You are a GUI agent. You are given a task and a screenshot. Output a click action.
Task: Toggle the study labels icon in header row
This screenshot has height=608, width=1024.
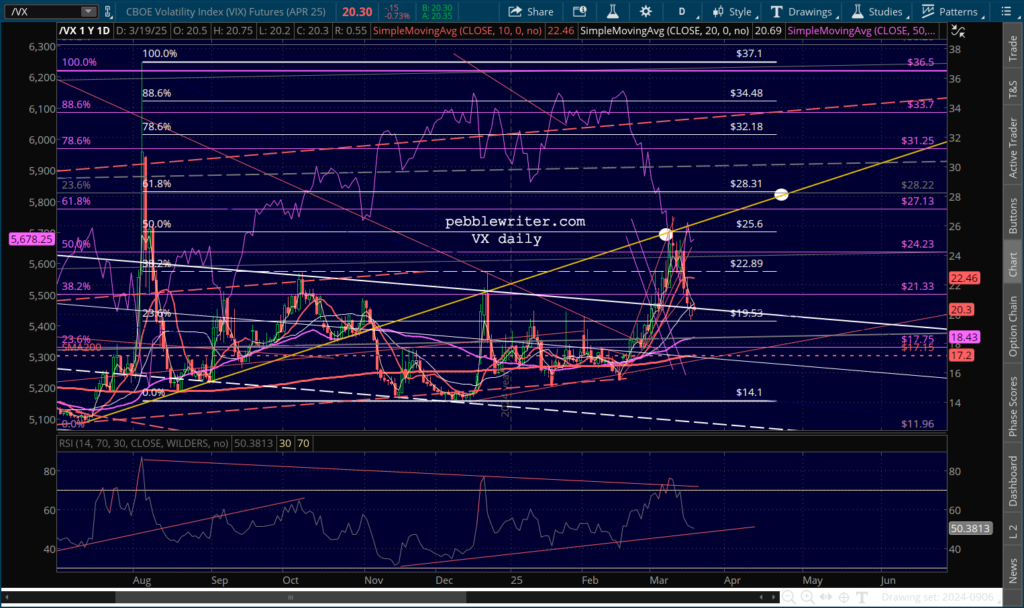pyautogui.click(x=957, y=30)
